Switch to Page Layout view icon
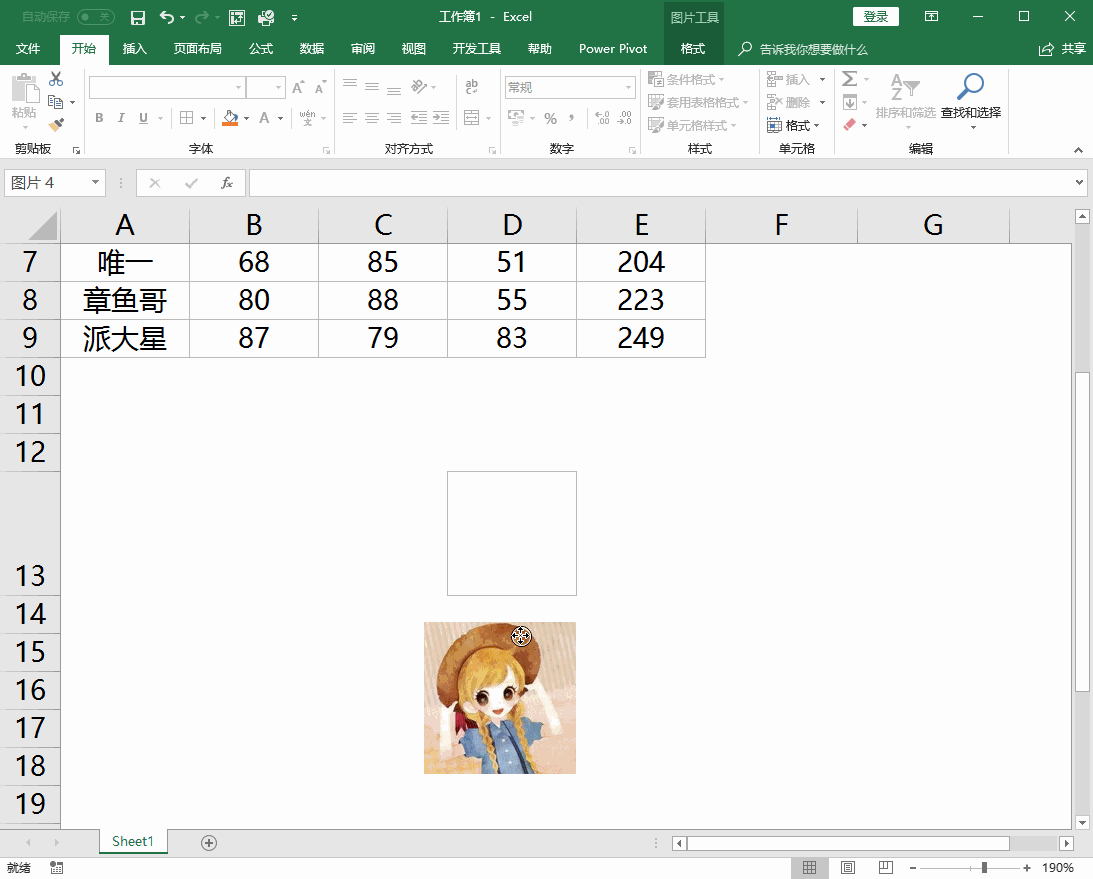Image resolution: width=1093 pixels, height=879 pixels. (x=848, y=868)
